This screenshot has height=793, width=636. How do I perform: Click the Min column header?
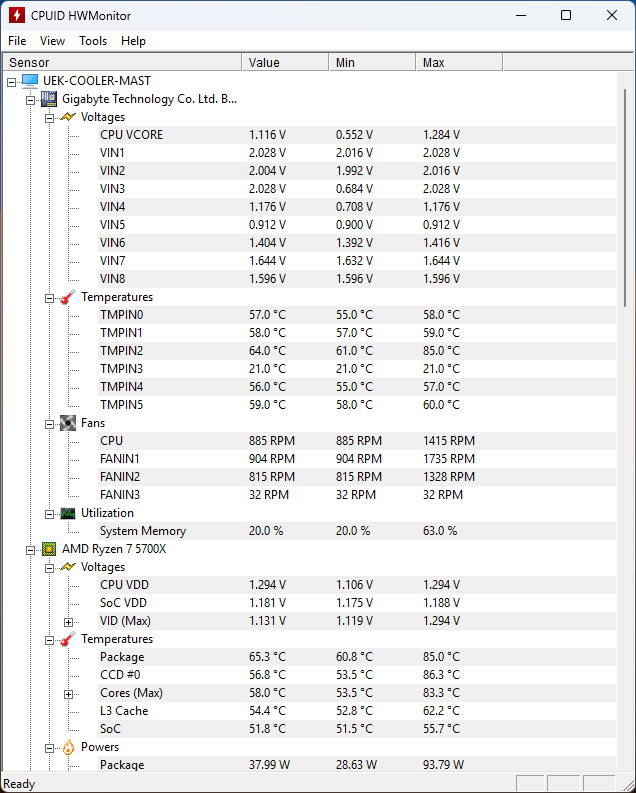[x=373, y=63]
